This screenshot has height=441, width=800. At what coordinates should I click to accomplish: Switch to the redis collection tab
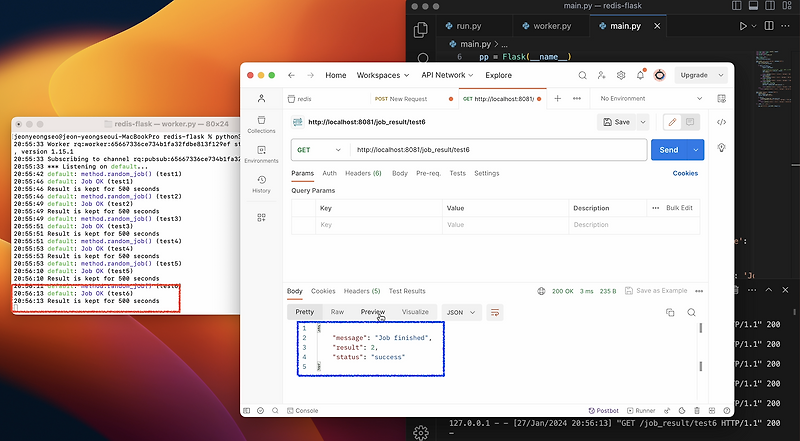click(301, 99)
